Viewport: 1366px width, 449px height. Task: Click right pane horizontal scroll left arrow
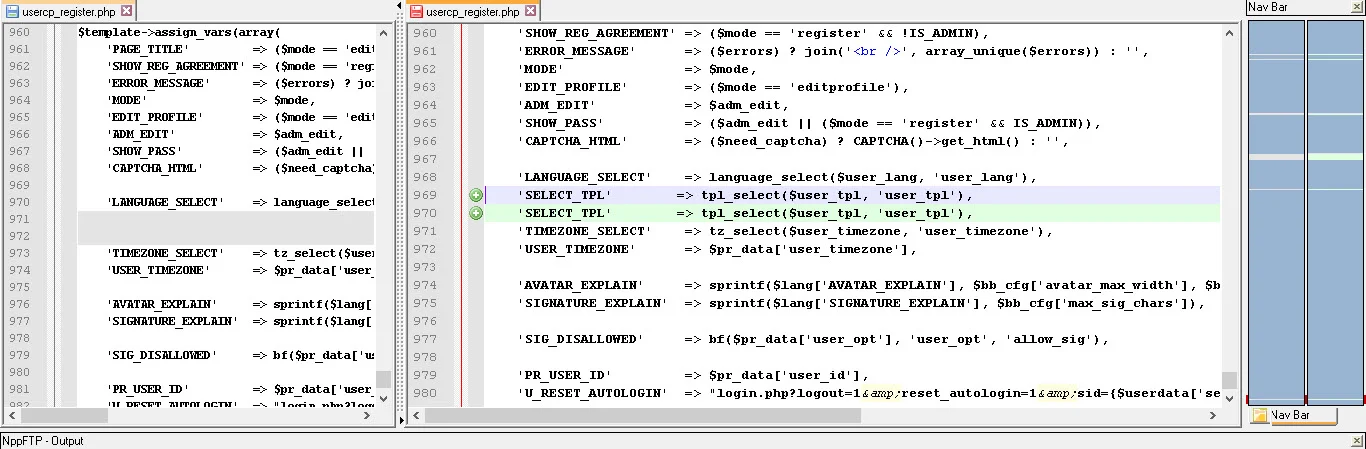[x=416, y=415]
